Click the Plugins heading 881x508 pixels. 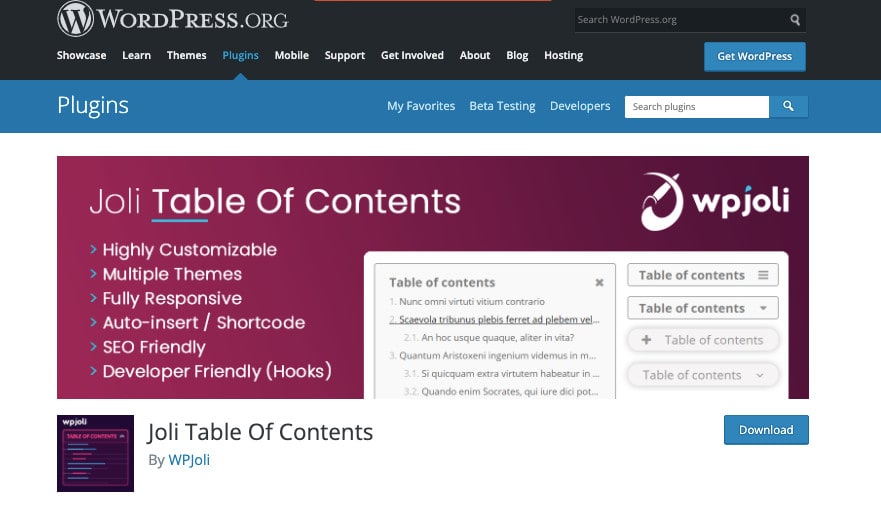(93, 105)
